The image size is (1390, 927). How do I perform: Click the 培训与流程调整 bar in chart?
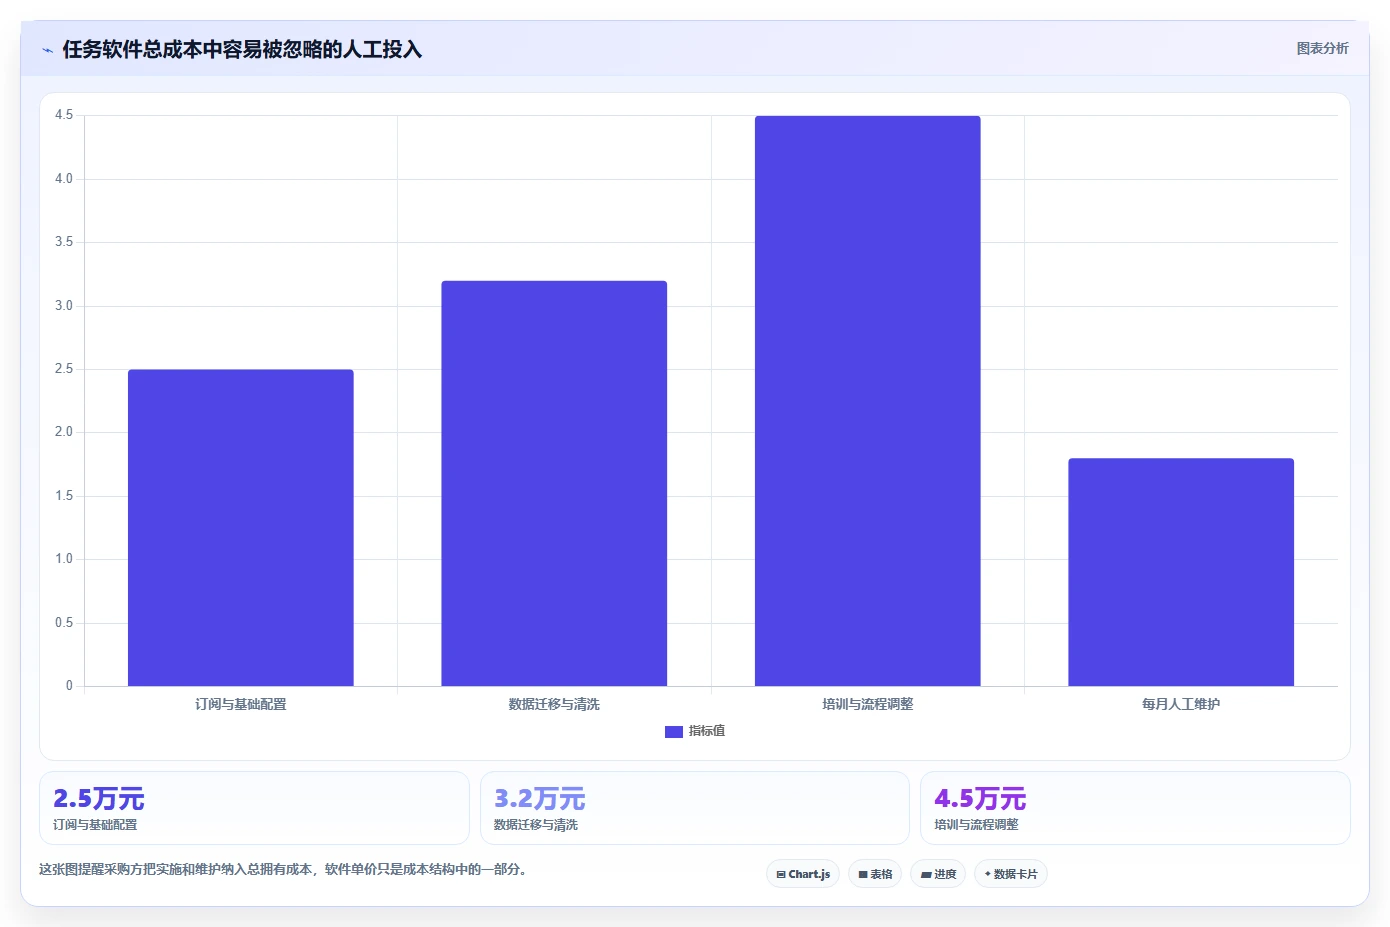click(868, 401)
